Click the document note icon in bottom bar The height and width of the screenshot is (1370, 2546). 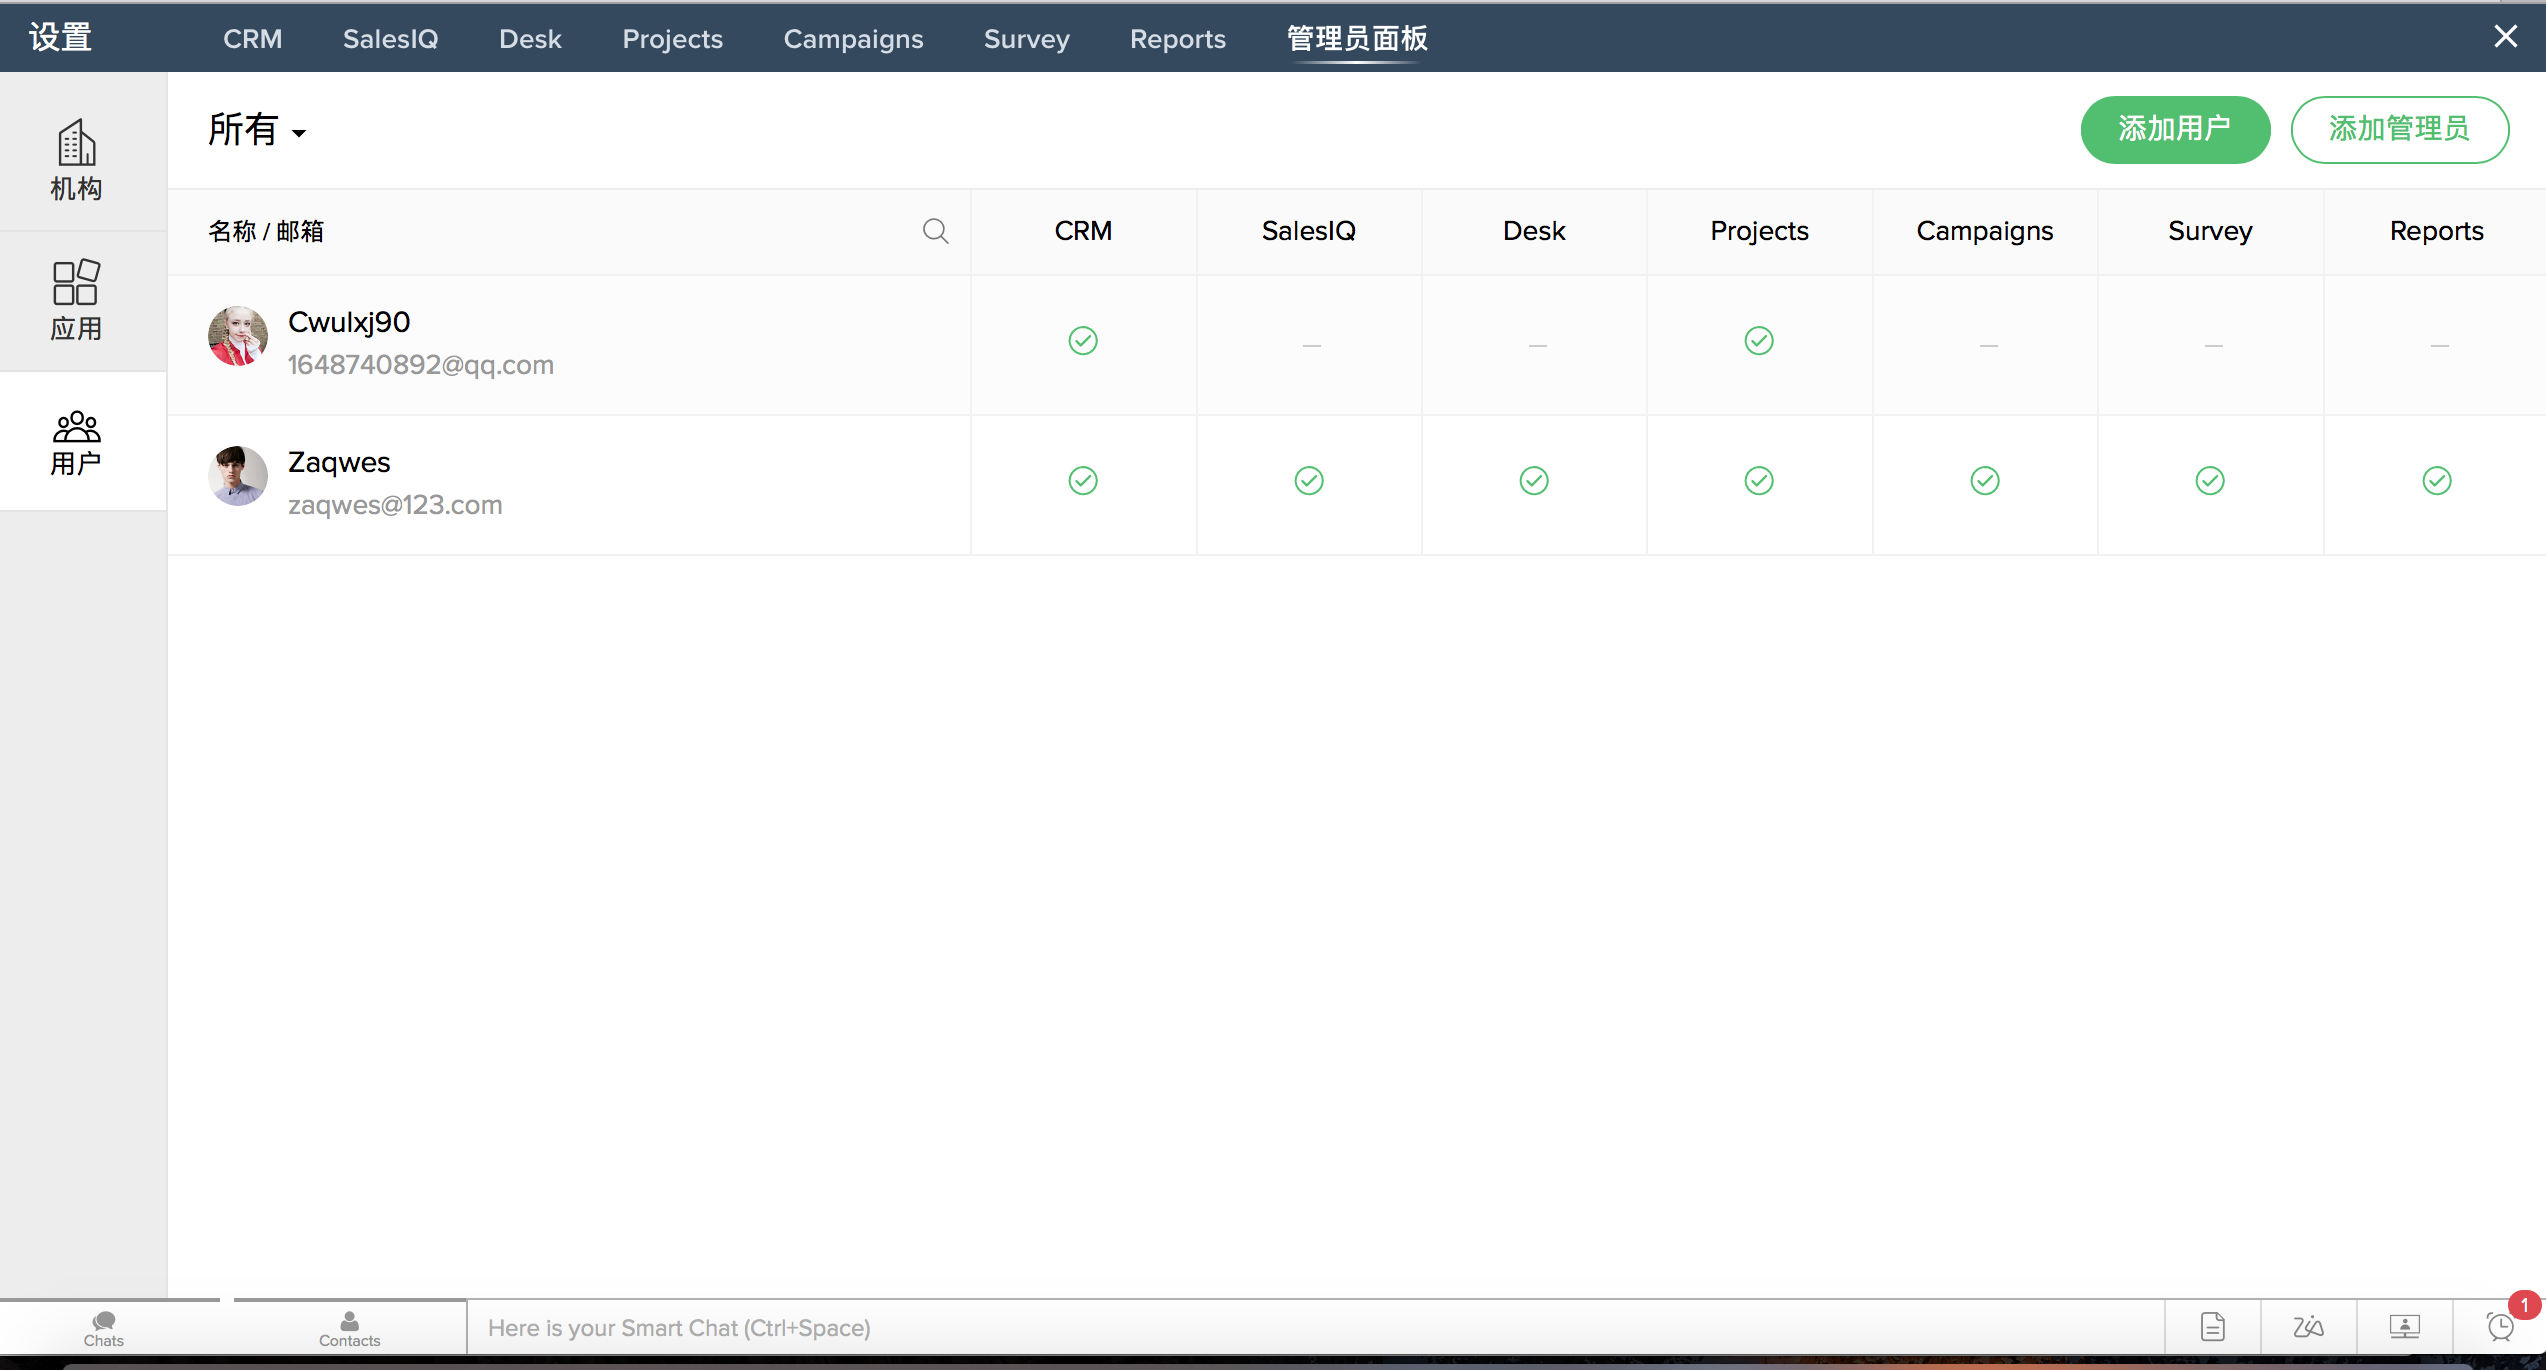tap(2213, 1327)
